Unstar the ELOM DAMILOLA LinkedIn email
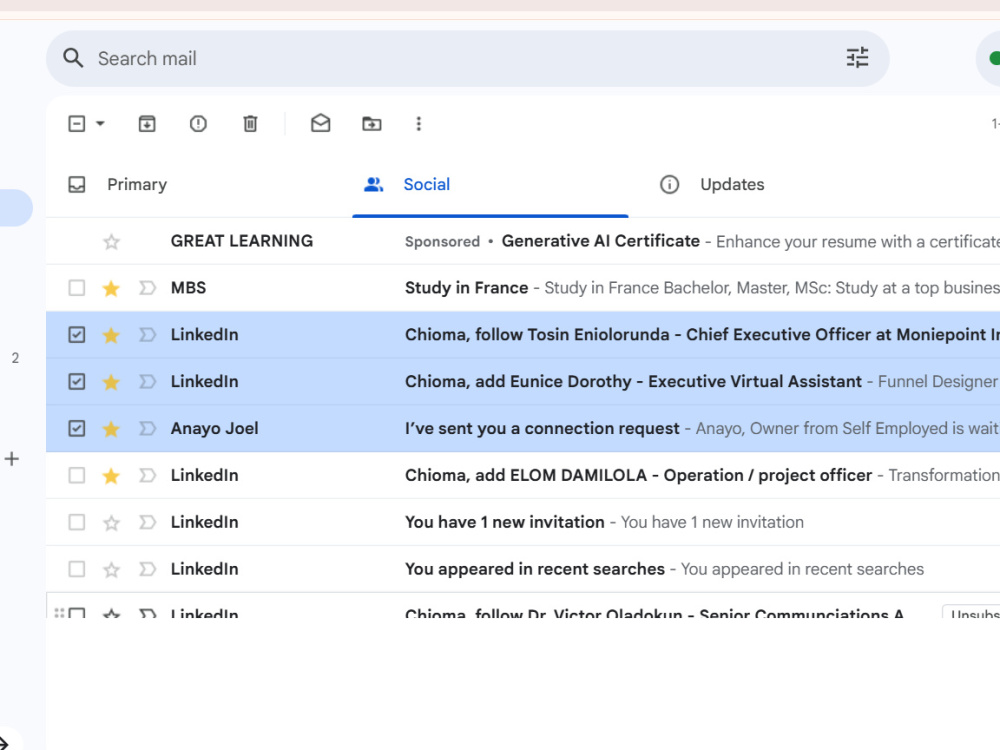The width and height of the screenshot is (1000, 750). 111,475
